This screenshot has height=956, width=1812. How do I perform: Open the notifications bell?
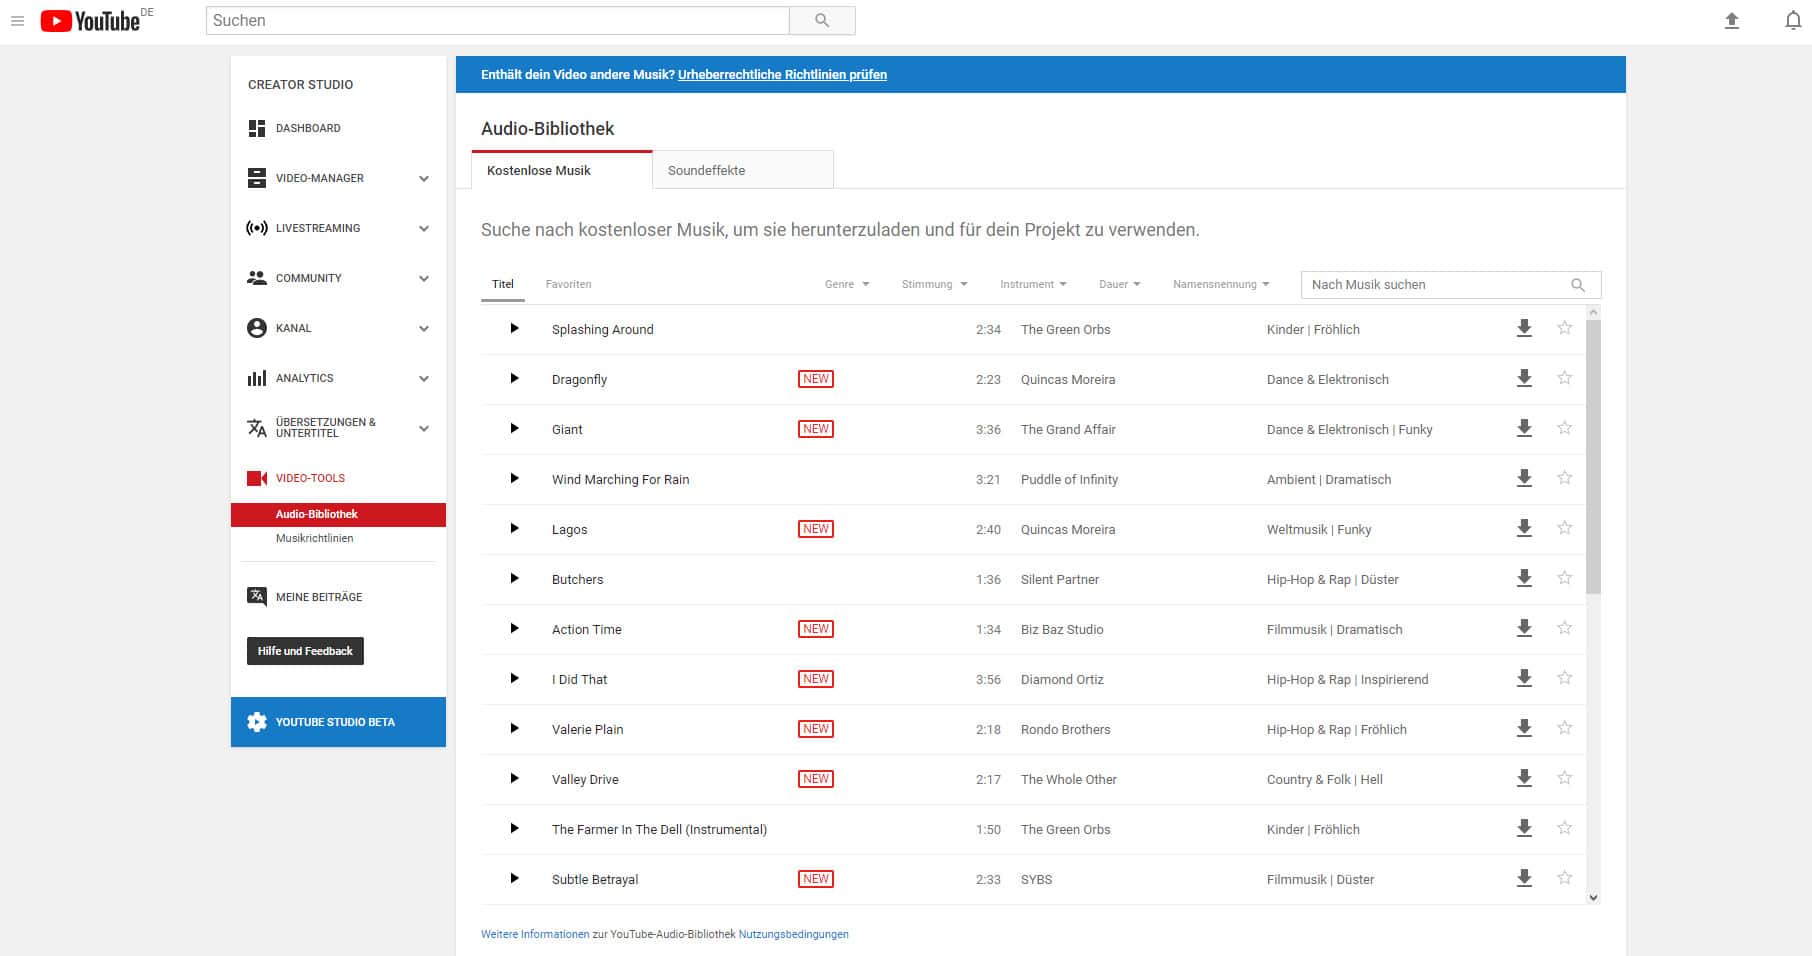[x=1793, y=20]
